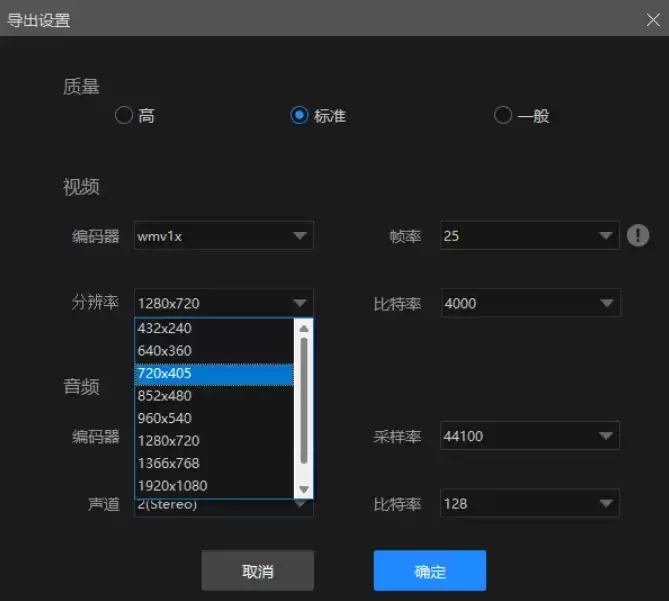The height and width of the screenshot is (601, 669).
Task: Choose 1920x1080 from resolution list
Action: tap(215, 486)
